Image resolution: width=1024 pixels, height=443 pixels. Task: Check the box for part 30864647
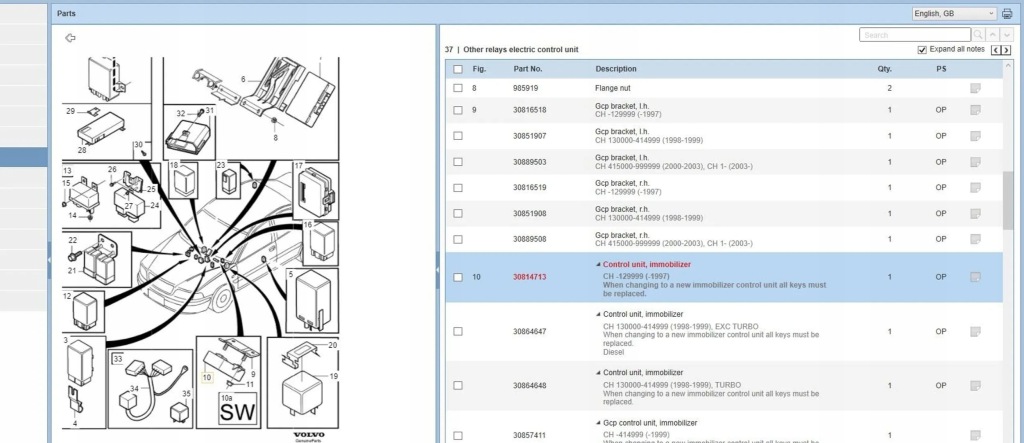tap(458, 331)
